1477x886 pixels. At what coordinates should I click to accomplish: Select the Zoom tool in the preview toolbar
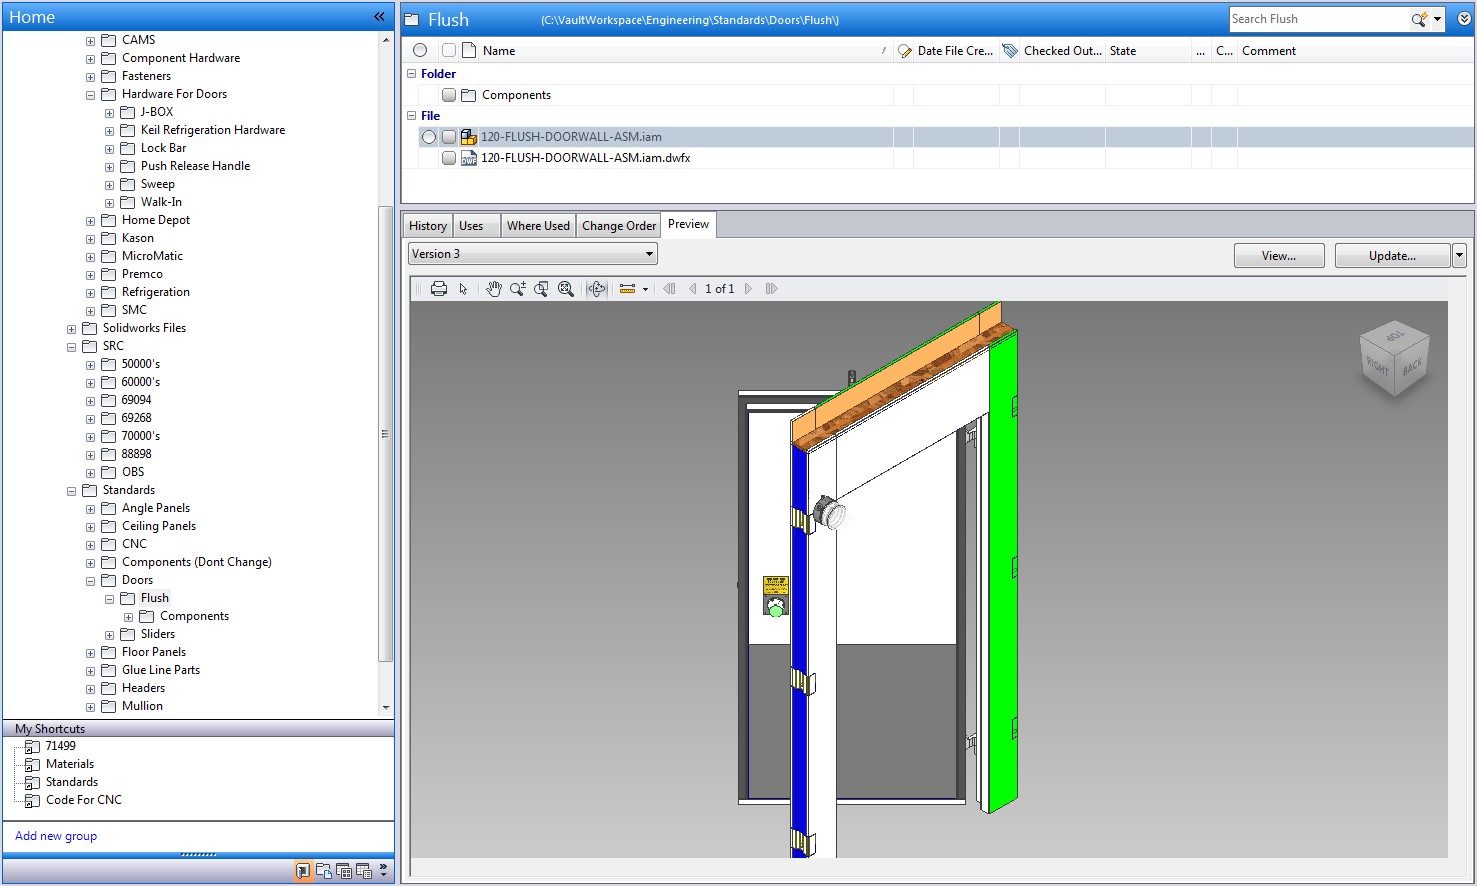[517, 288]
